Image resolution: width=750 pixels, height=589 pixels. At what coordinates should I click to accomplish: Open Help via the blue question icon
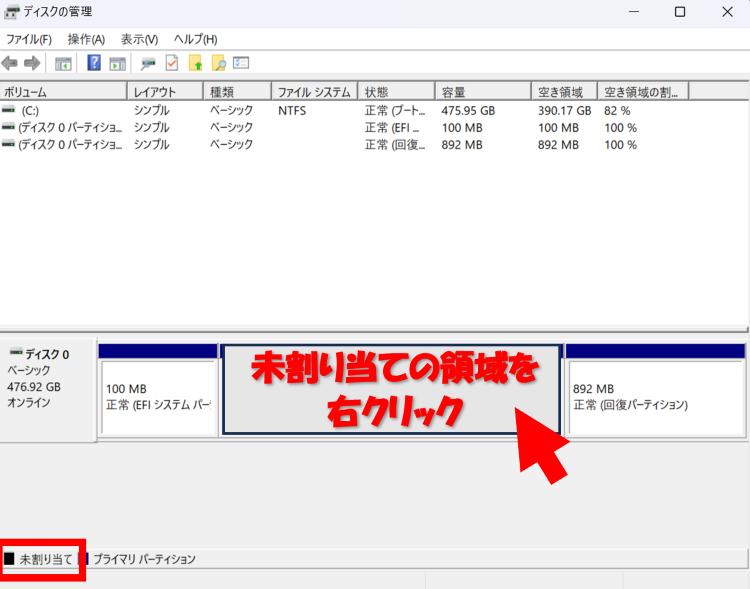tap(94, 63)
